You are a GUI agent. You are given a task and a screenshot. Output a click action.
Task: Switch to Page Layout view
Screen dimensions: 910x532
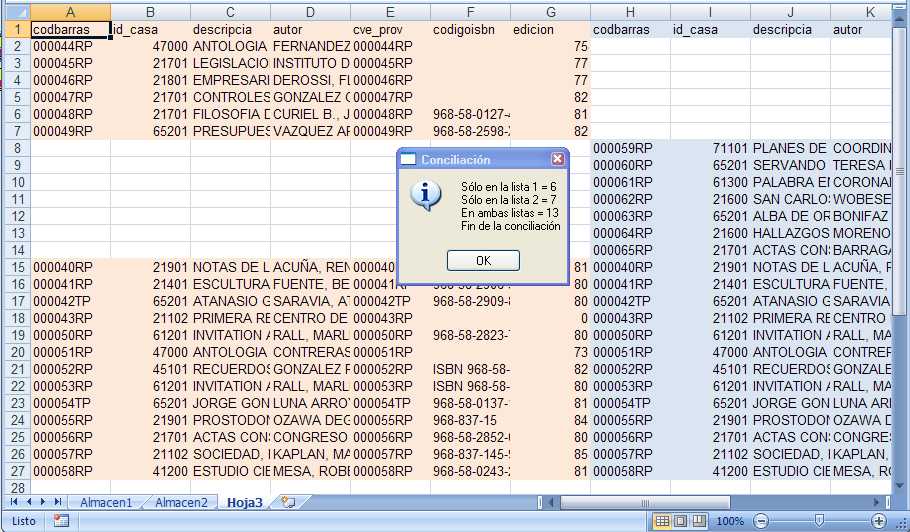pyautogui.click(x=681, y=521)
